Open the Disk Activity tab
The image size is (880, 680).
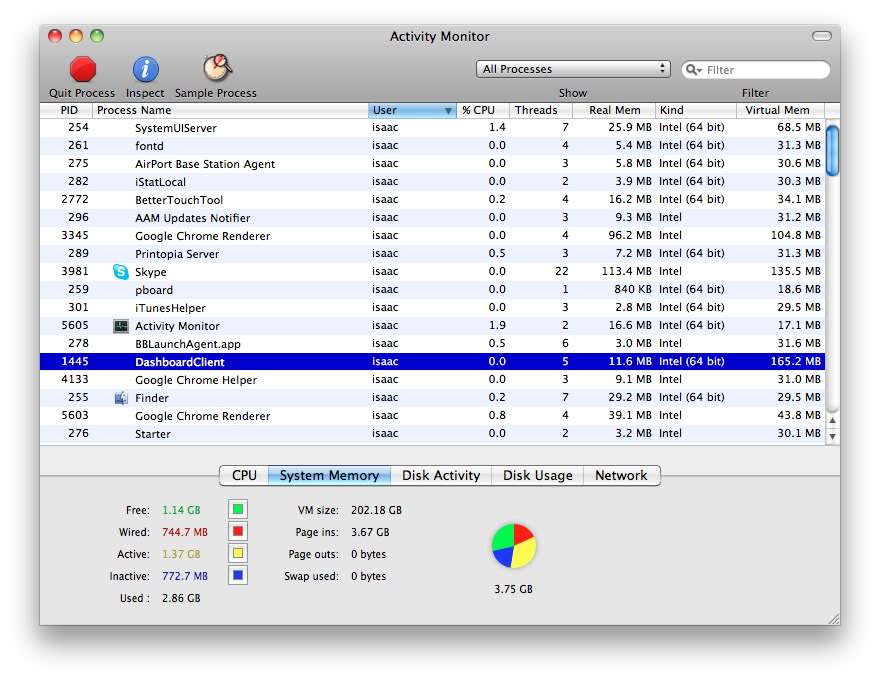[x=441, y=475]
